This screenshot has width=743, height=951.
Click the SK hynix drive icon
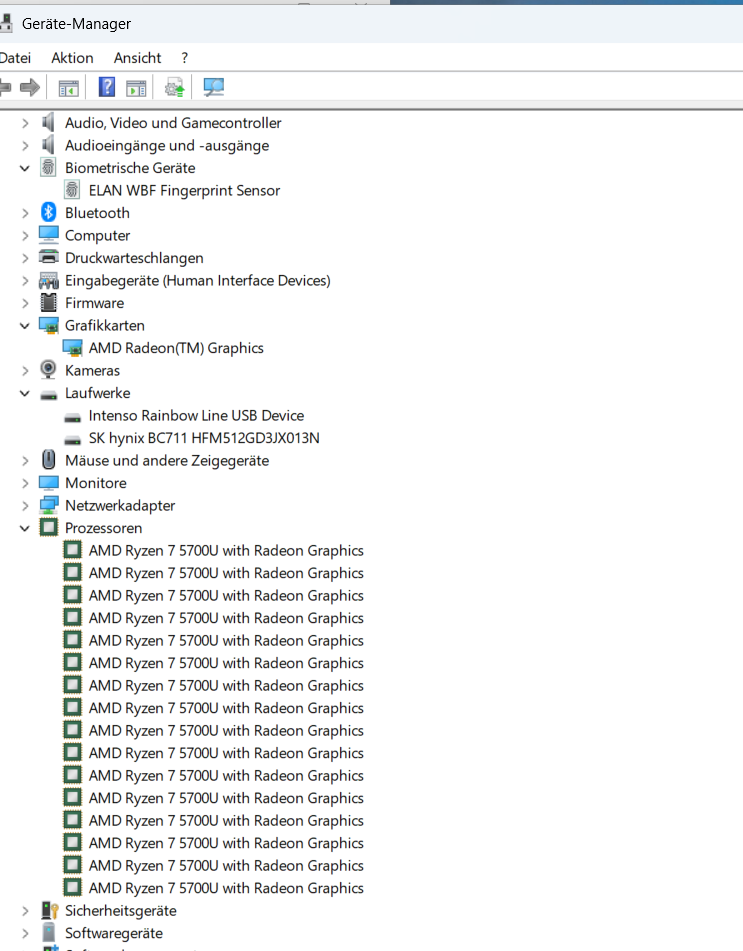(73, 440)
